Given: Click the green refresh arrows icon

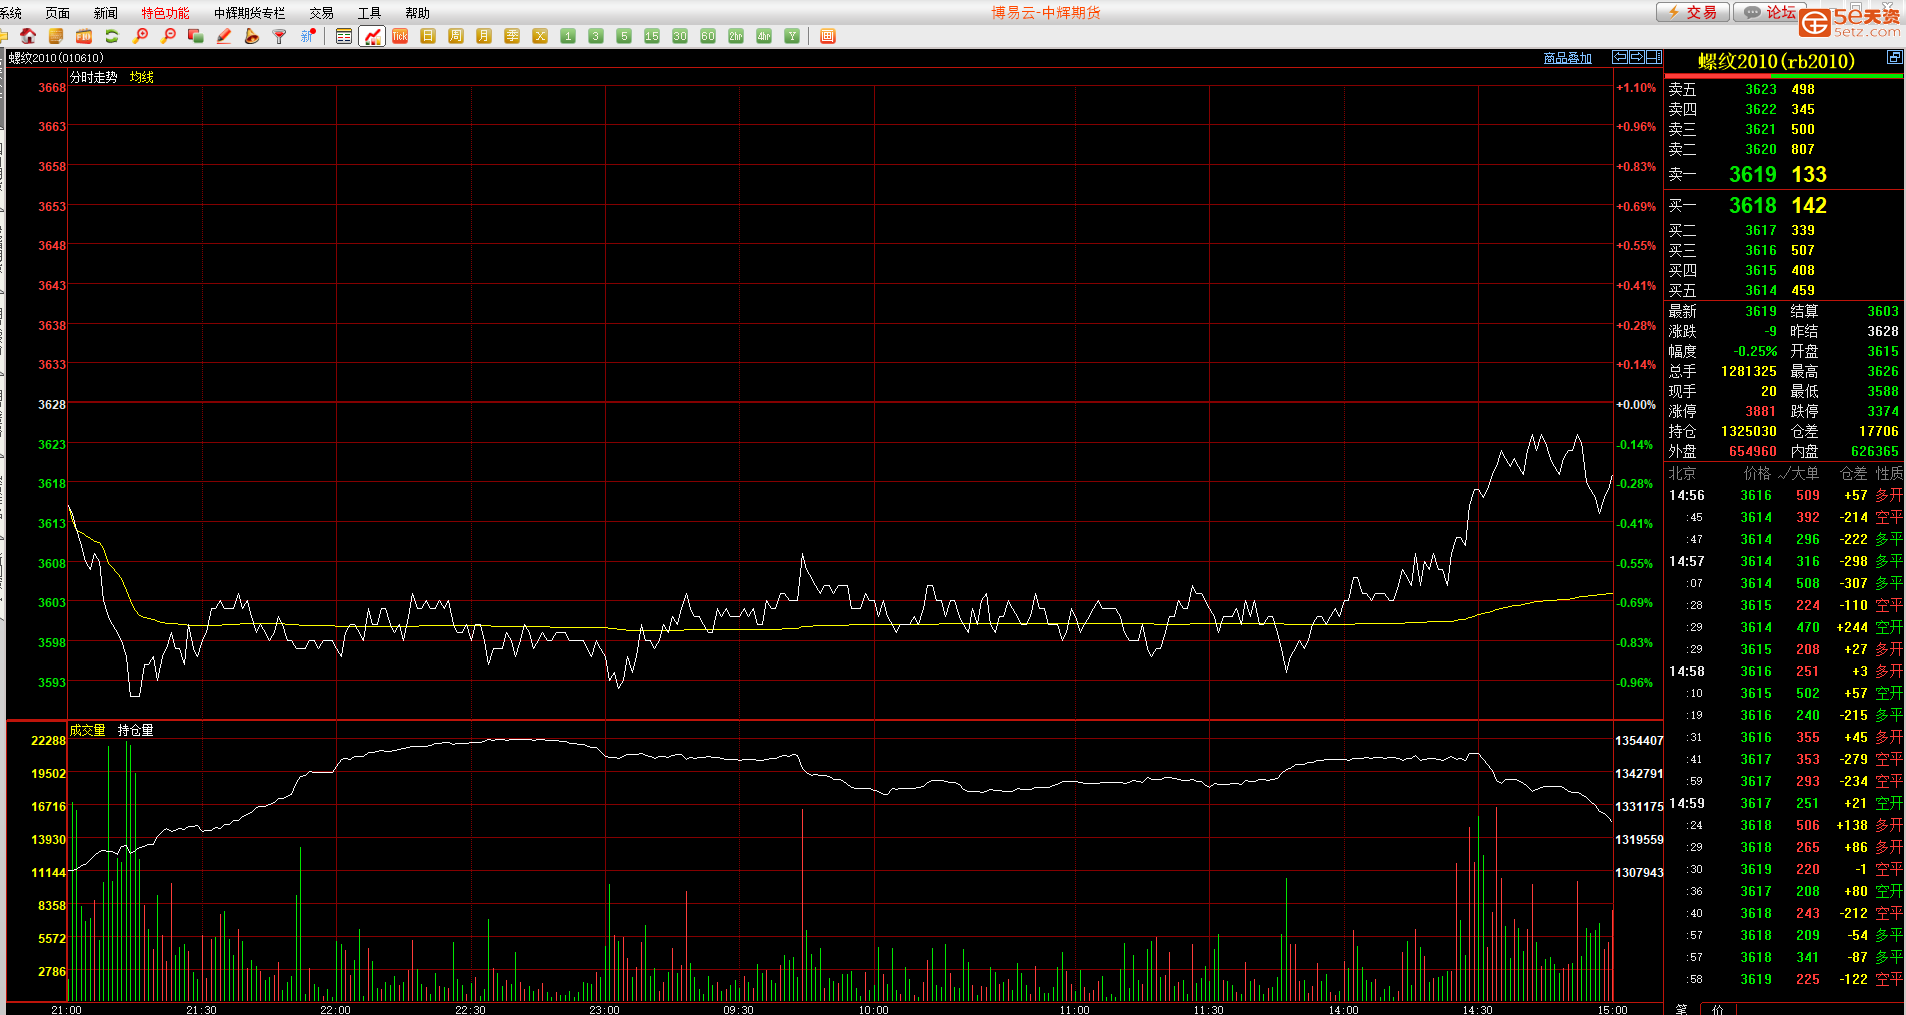Looking at the screenshot, I should point(112,36).
